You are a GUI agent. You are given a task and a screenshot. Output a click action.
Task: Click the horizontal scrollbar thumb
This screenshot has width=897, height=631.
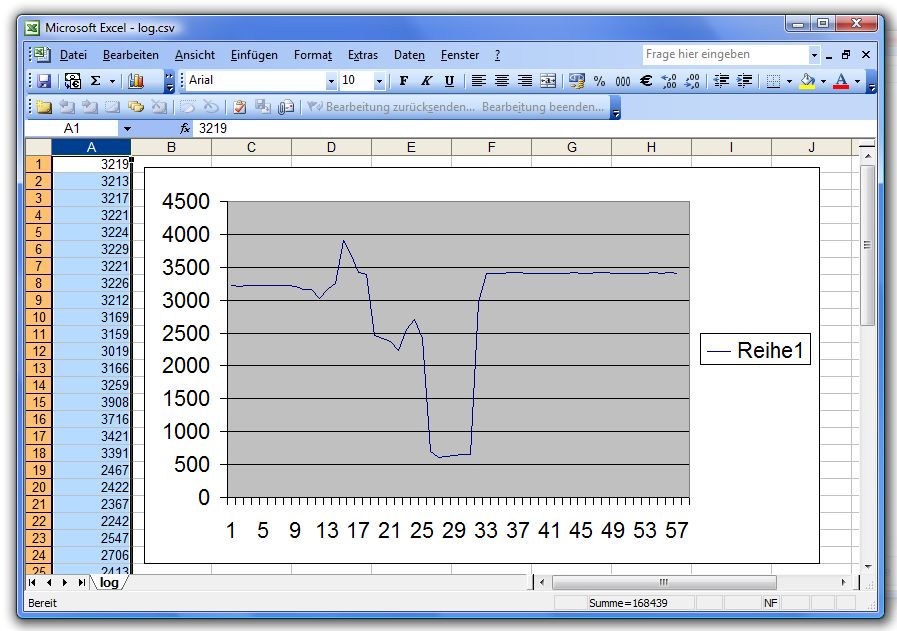(x=664, y=582)
